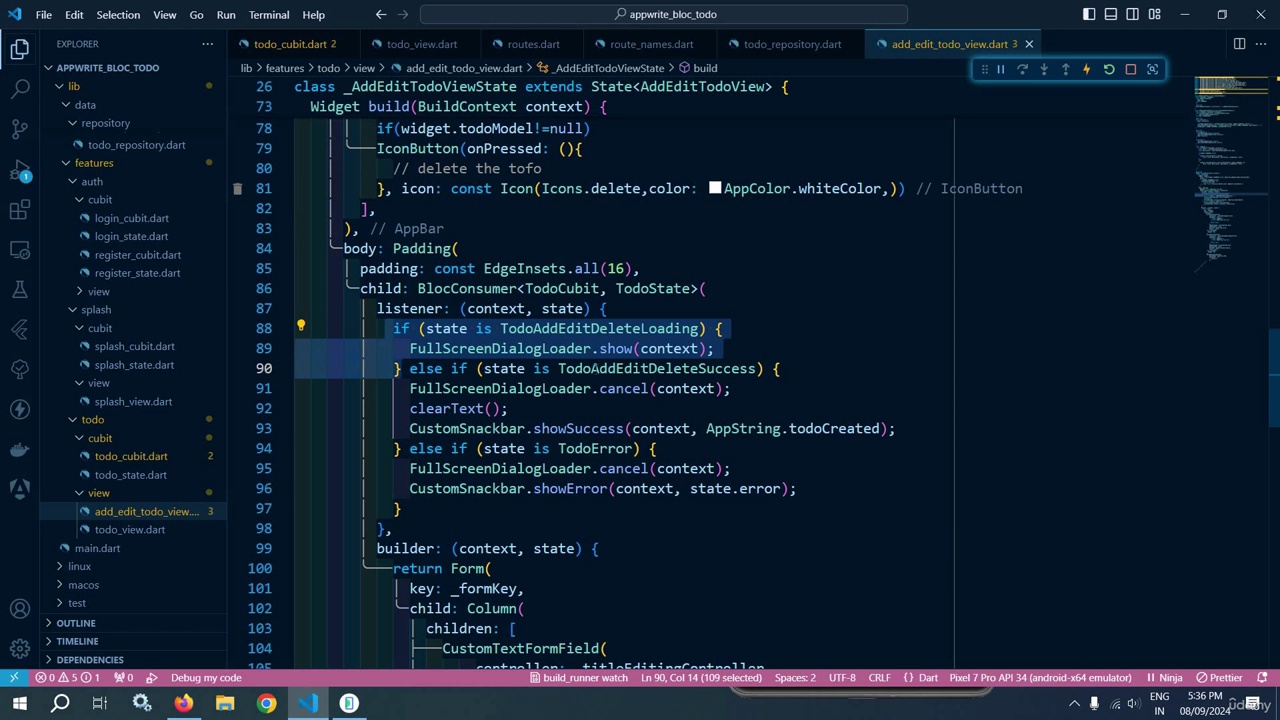Toggle the Ninja status bar item

1164,678
